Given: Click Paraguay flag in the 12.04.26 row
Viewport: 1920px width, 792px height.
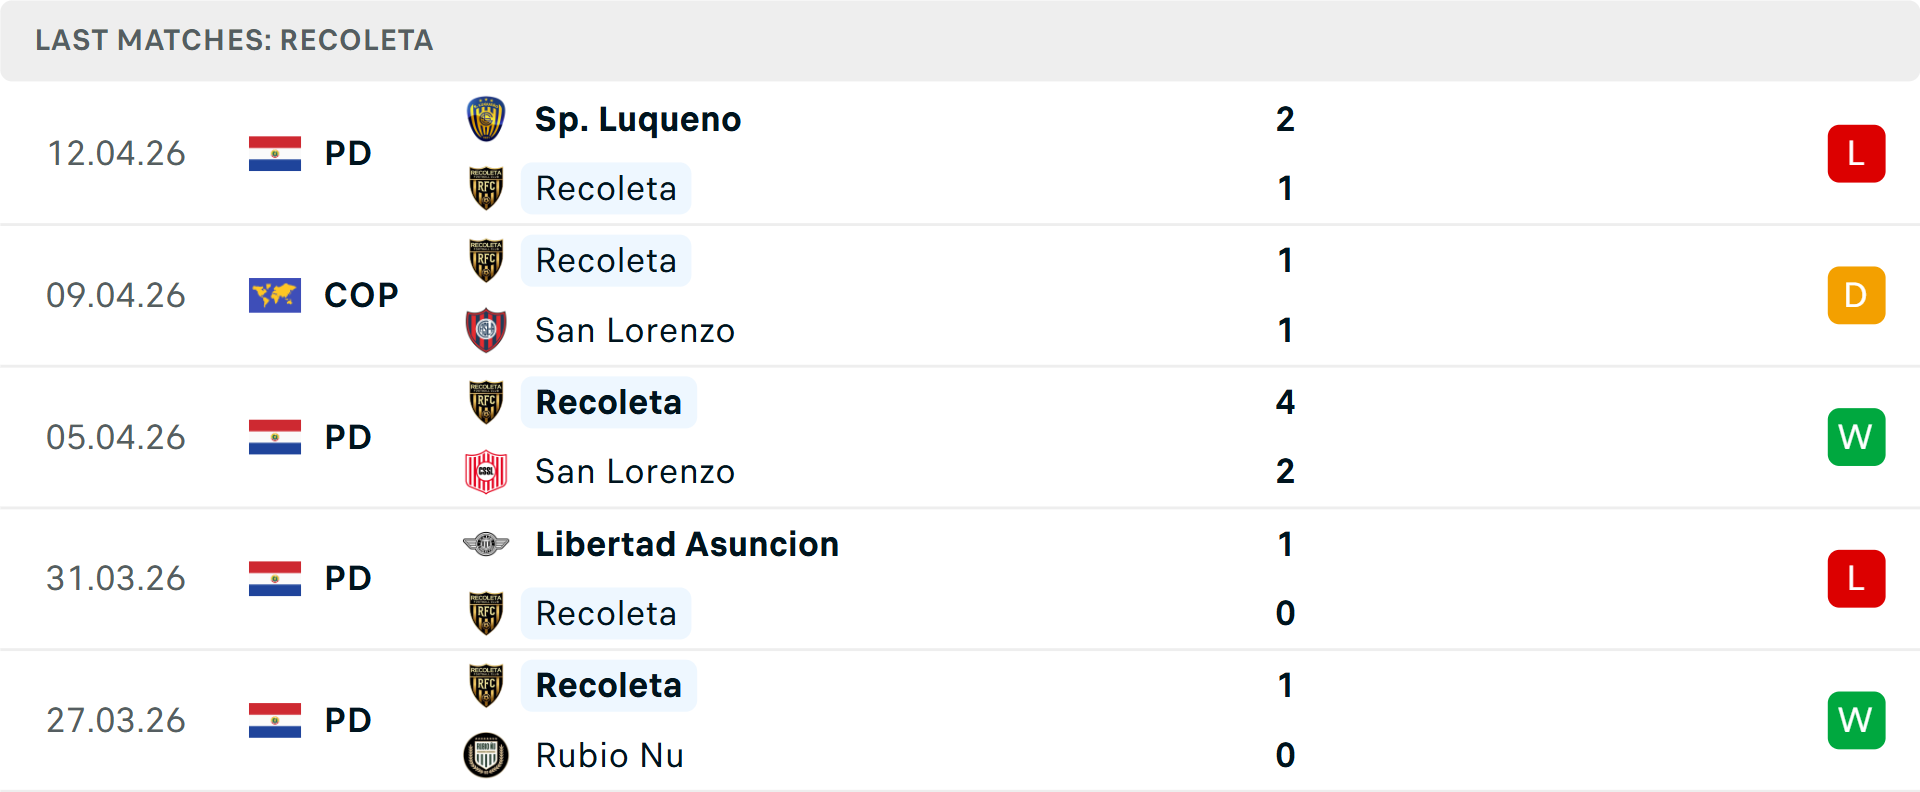Looking at the screenshot, I should [x=275, y=153].
